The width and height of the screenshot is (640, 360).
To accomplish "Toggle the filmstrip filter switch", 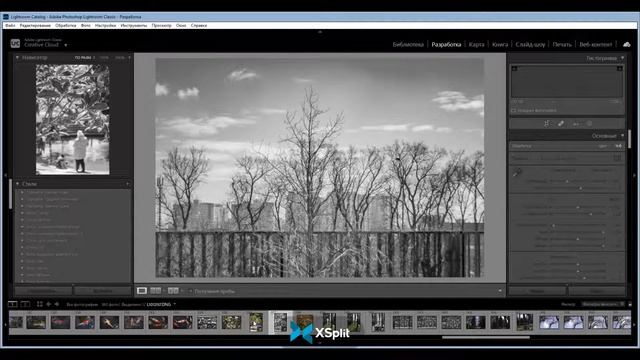I will click(630, 304).
